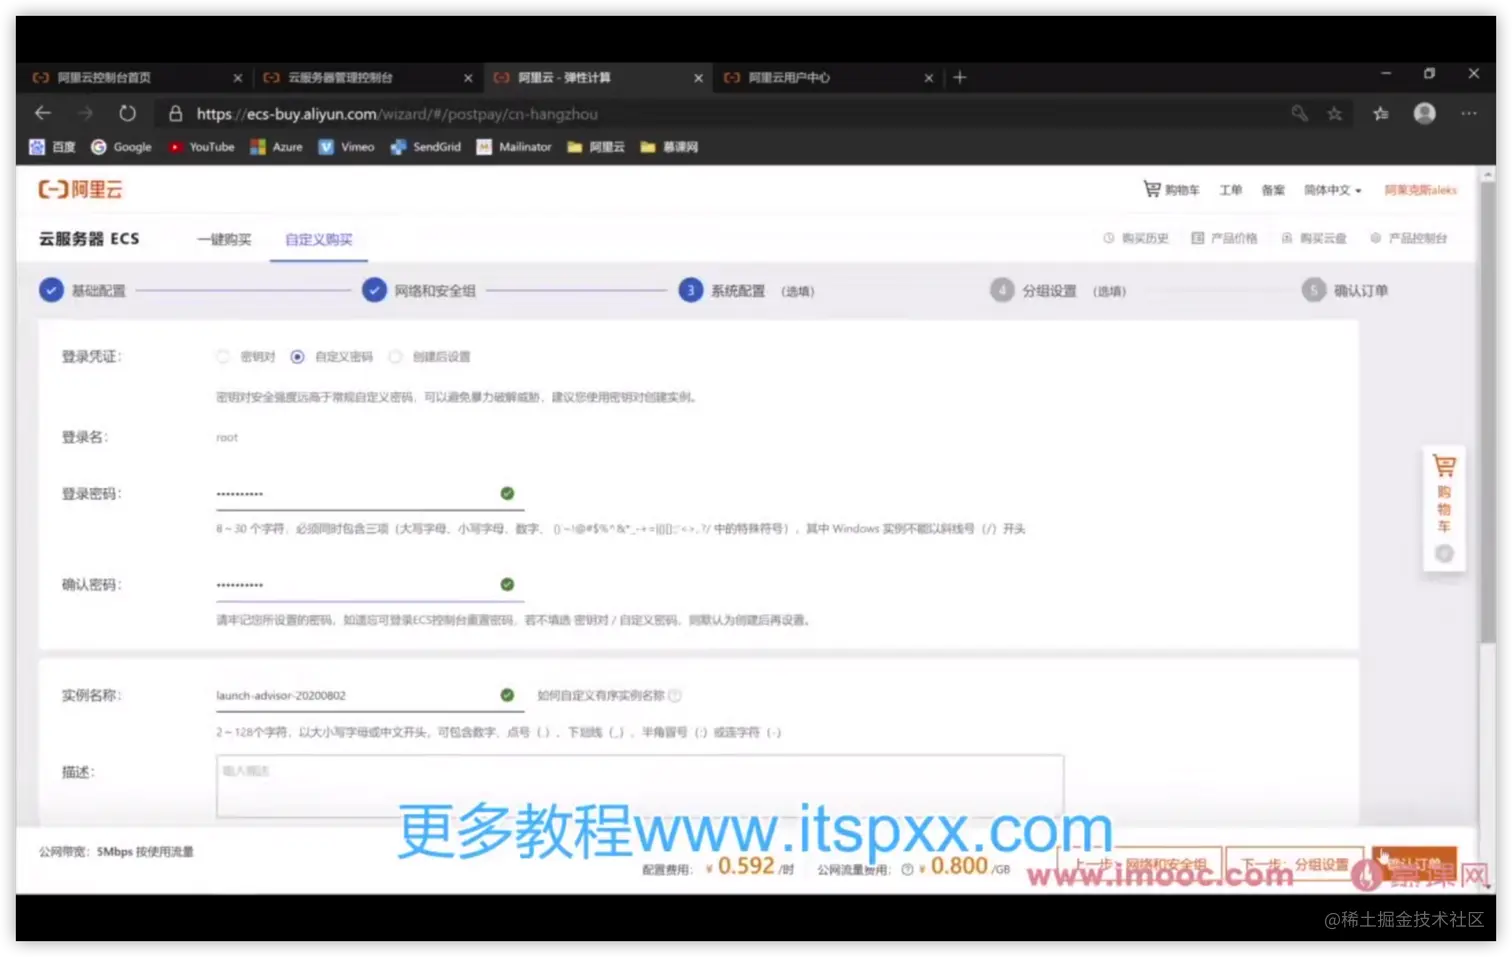
Task: Open the browser settings and more menu
Action: [1468, 113]
